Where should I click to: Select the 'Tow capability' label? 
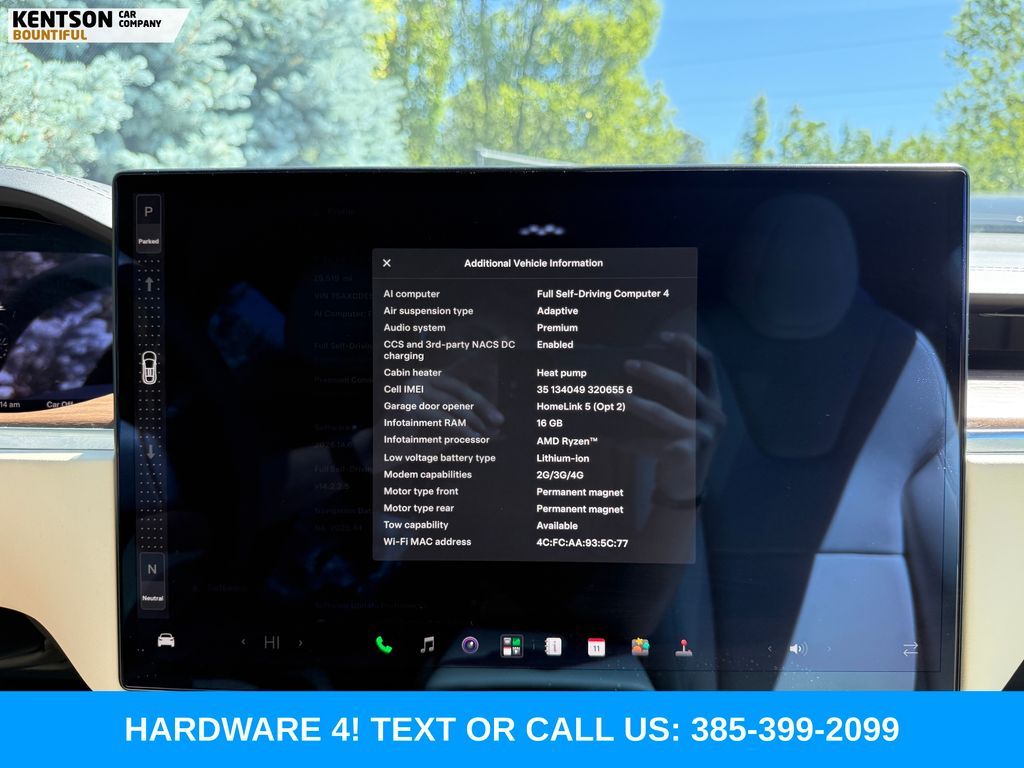(x=416, y=525)
